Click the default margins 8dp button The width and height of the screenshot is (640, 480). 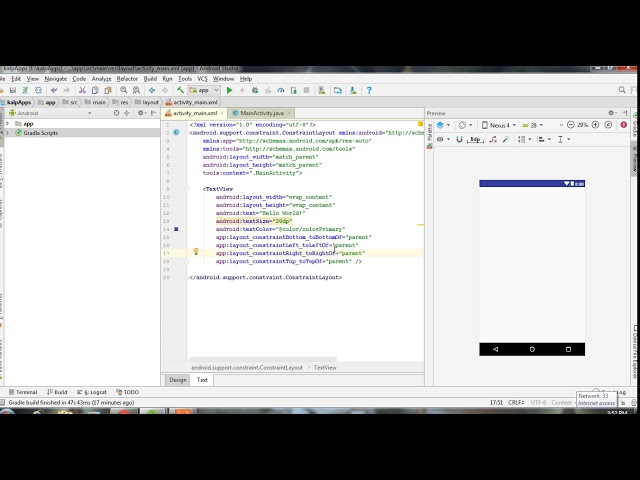tap(475, 139)
